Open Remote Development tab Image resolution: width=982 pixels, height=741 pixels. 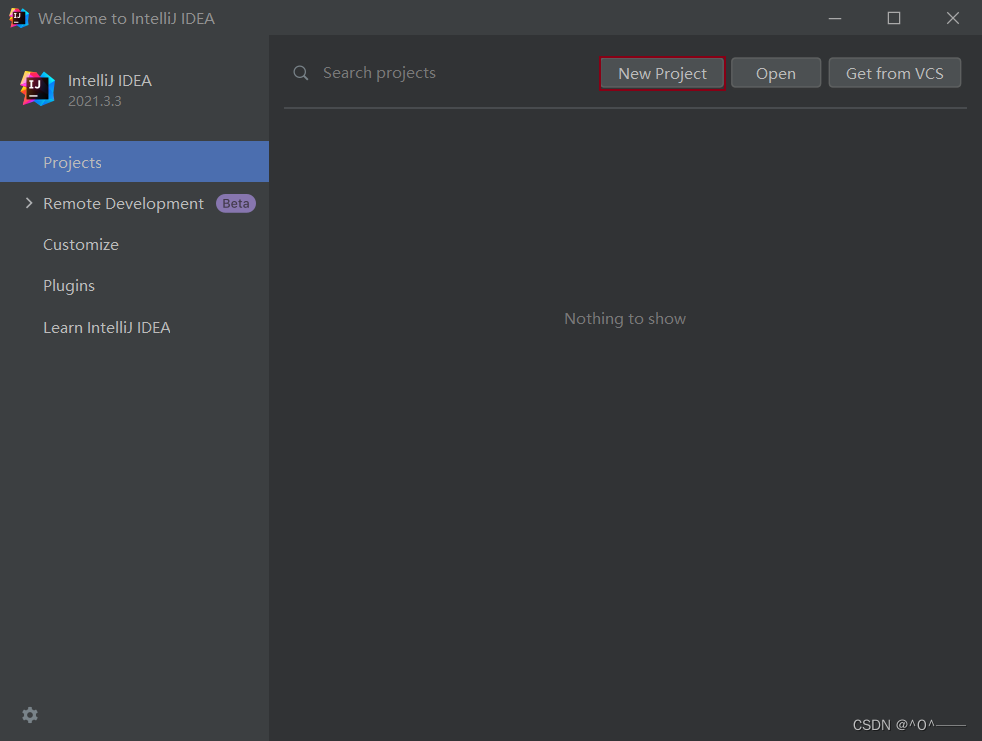pyautogui.click(x=134, y=203)
